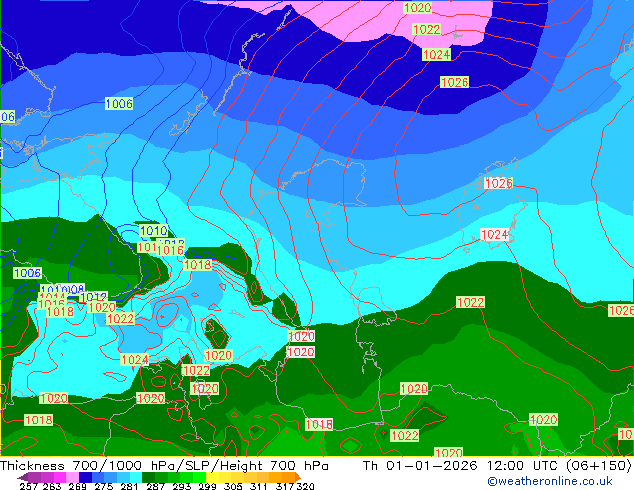The width and height of the screenshot is (634, 490).
Task: Click the legend value 320
Action: pos(305,486)
